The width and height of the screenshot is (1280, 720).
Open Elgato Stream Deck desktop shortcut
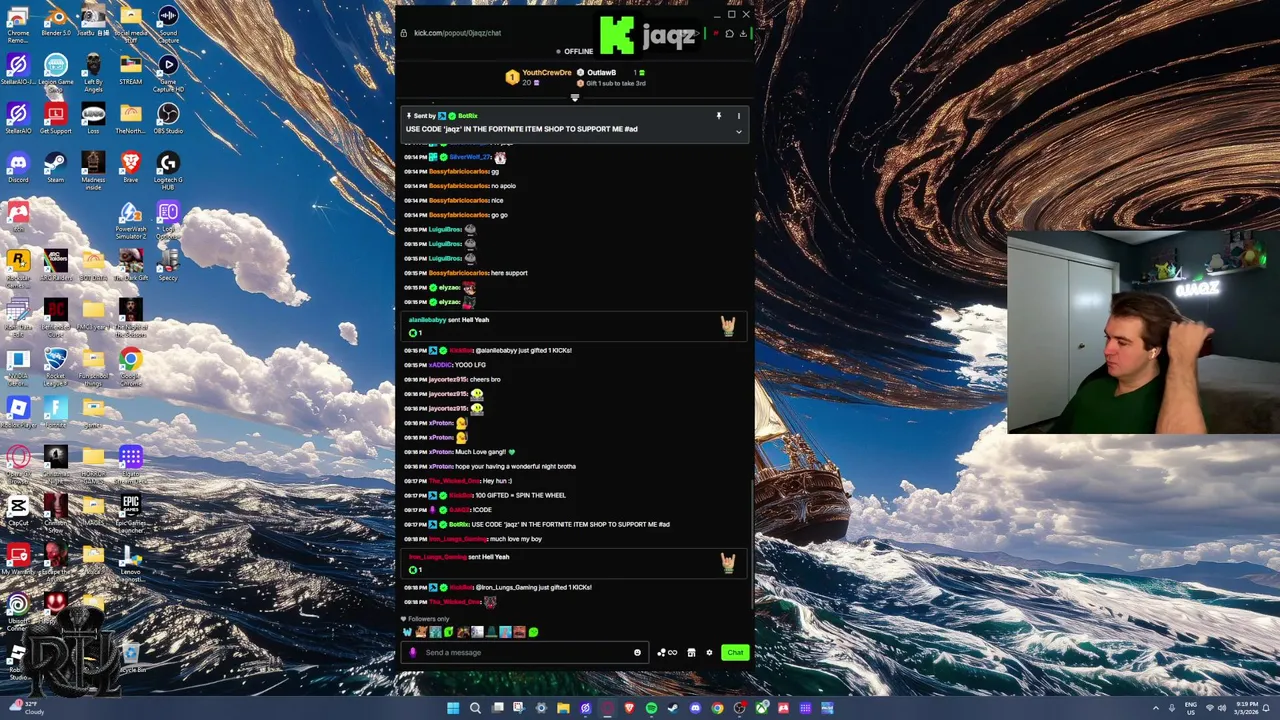(x=130, y=464)
